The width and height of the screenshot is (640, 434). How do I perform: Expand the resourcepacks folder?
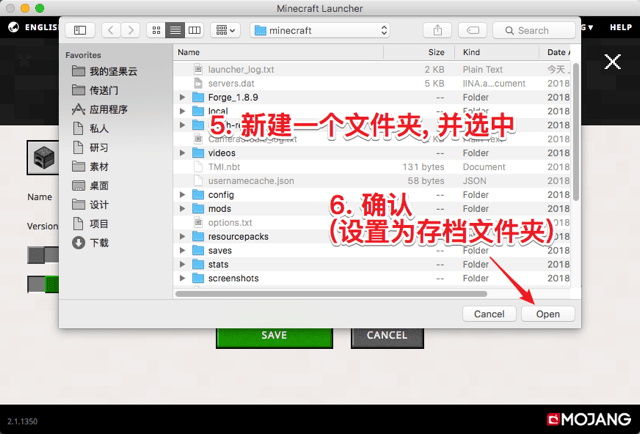(x=182, y=237)
